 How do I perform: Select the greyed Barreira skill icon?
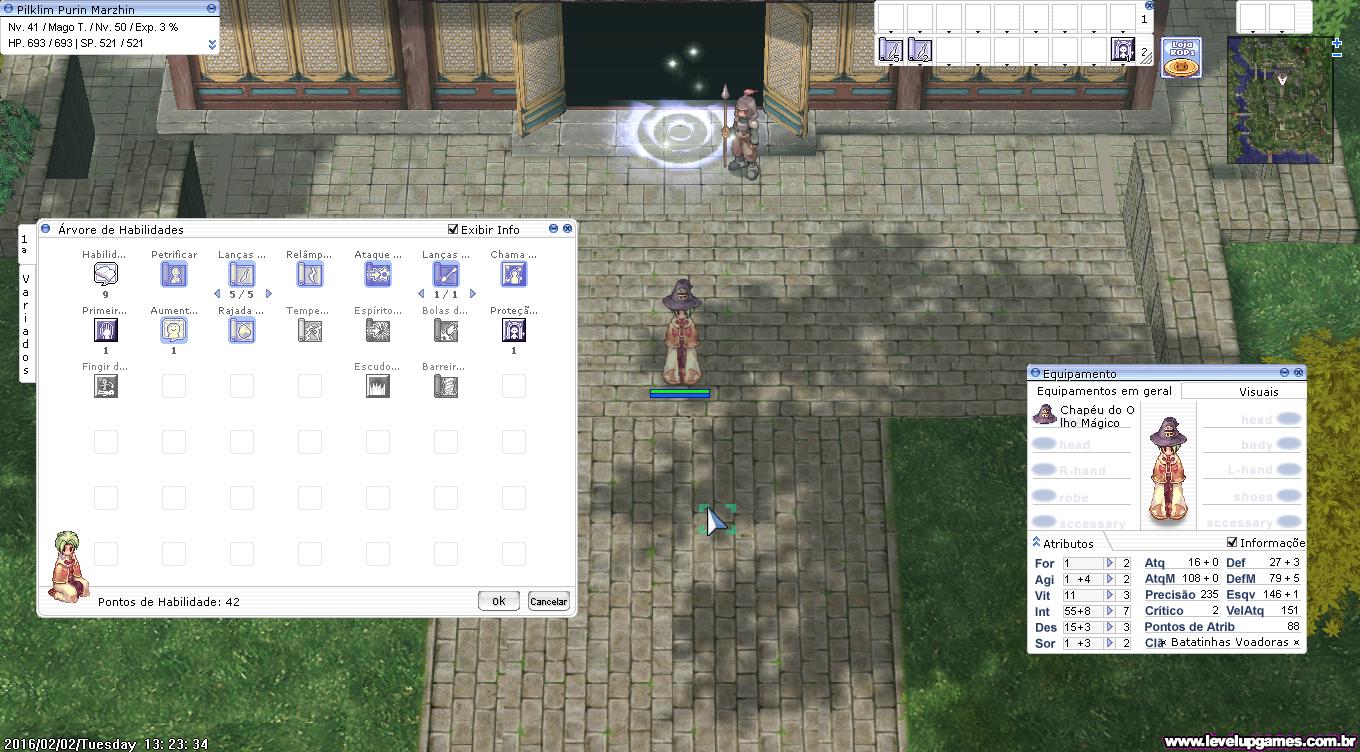point(446,387)
